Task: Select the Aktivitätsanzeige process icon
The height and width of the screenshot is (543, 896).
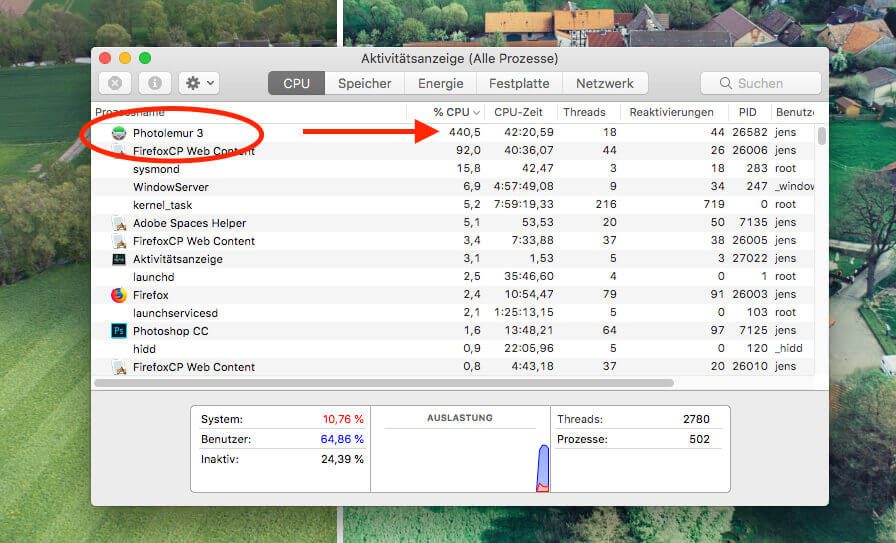Action: [119, 259]
